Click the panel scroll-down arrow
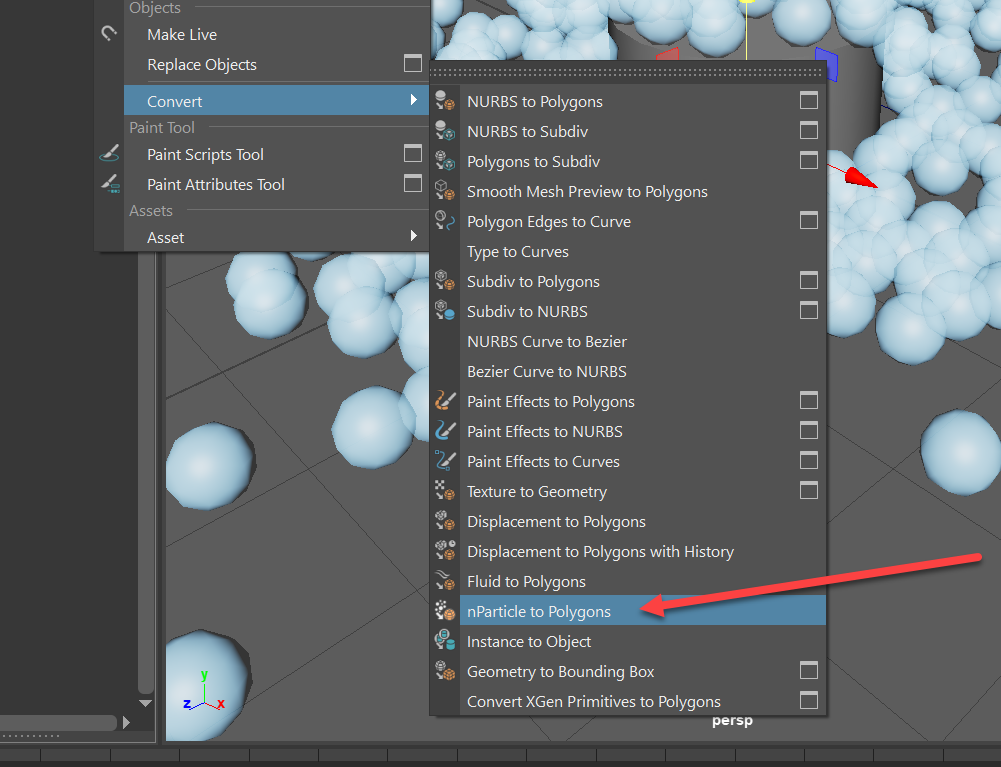 pos(146,703)
